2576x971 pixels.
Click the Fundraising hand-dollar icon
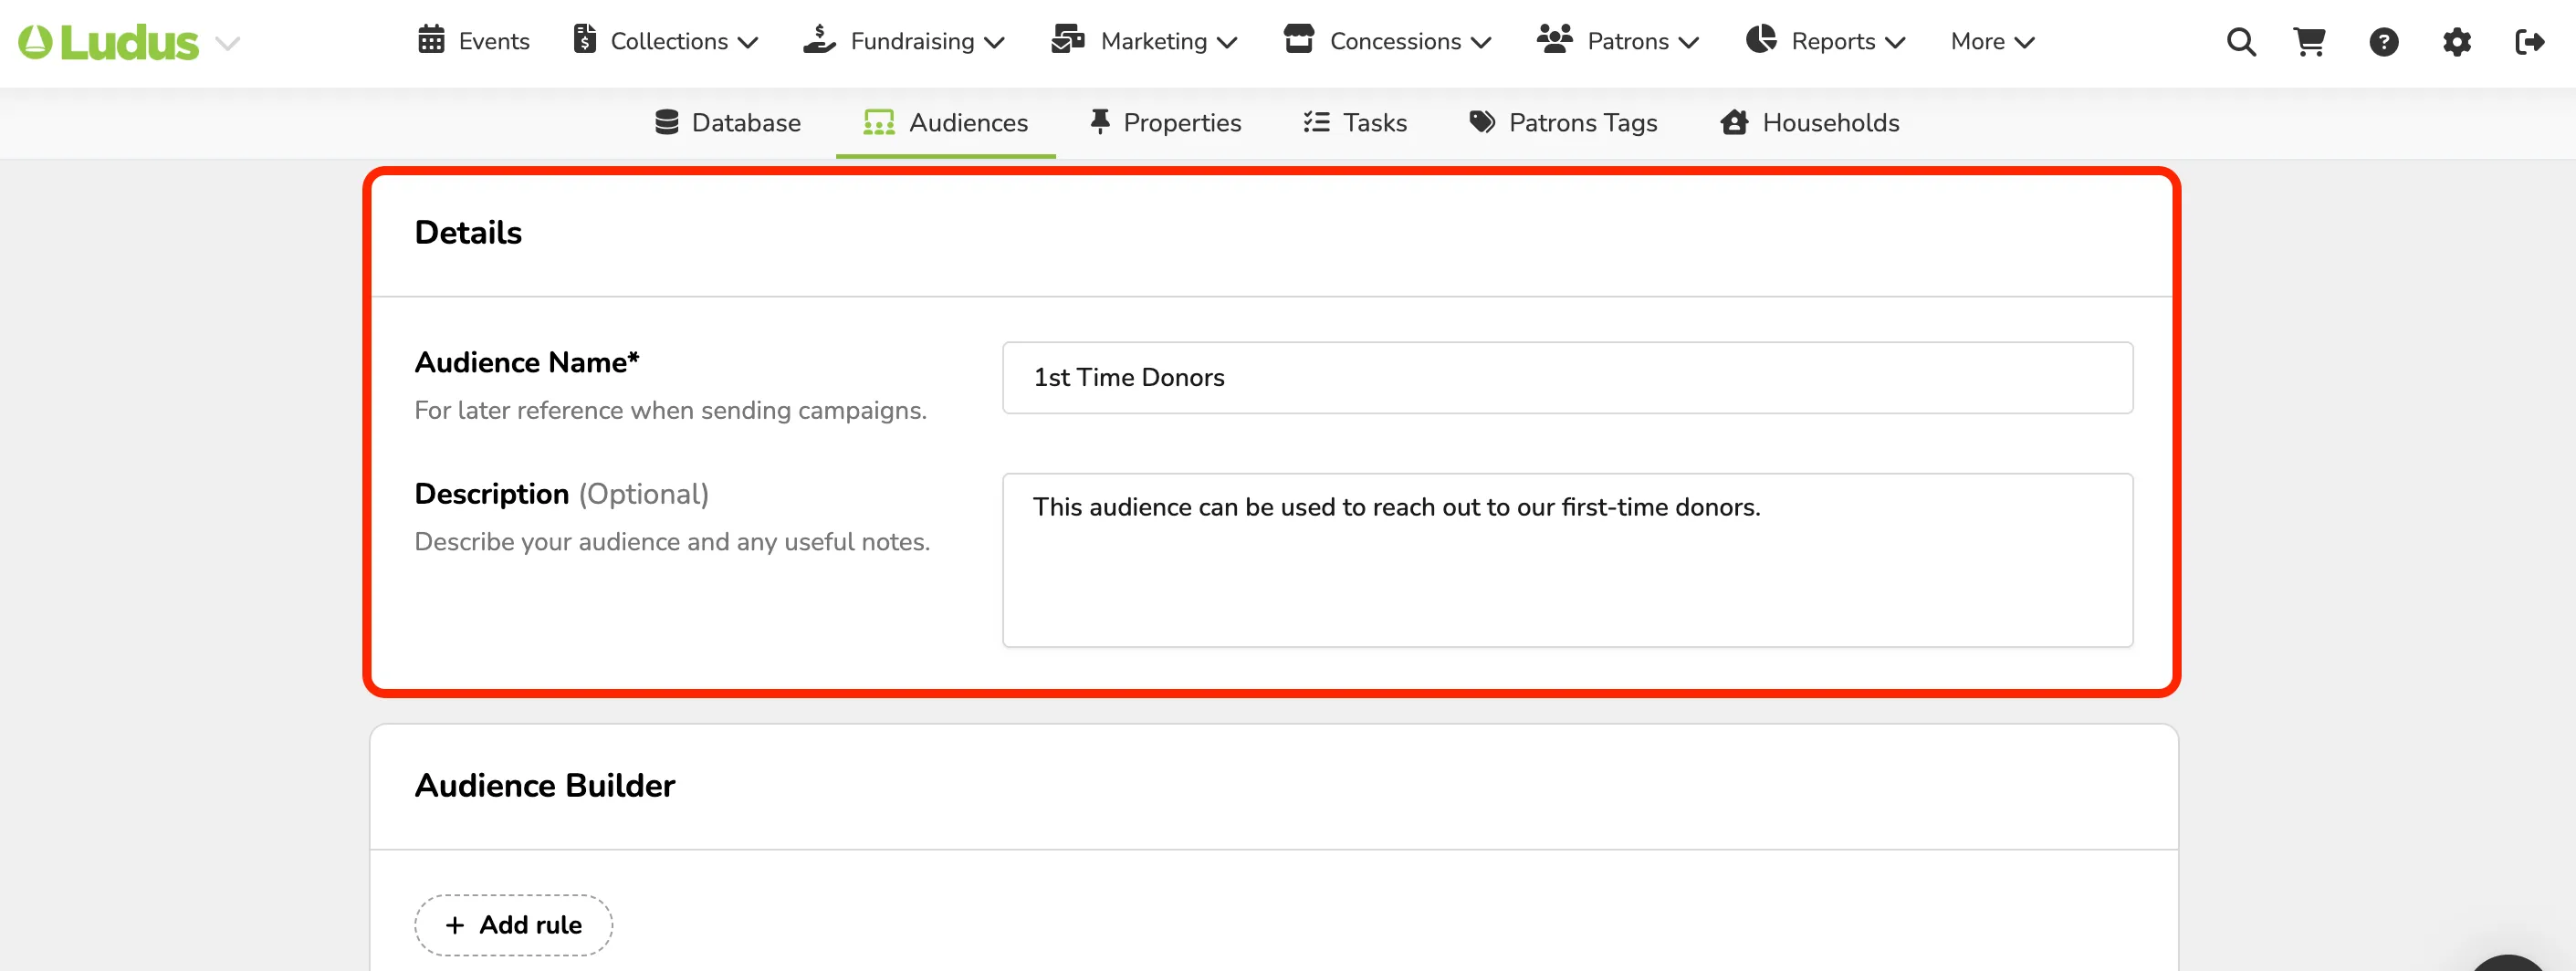[x=819, y=40]
